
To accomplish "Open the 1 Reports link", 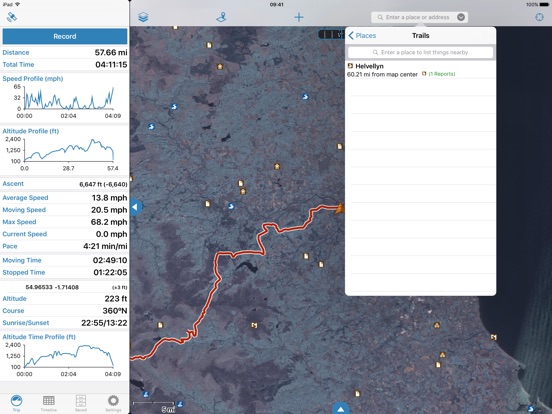I will [x=442, y=74].
